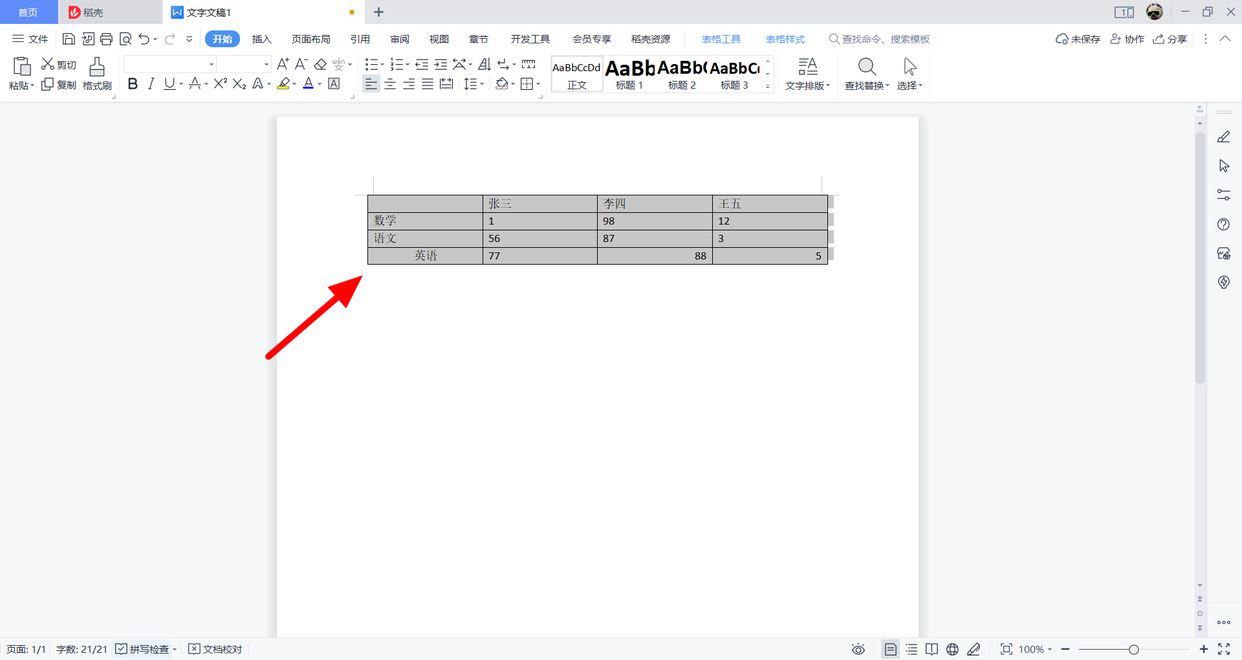Image resolution: width=1242 pixels, height=660 pixels.
Task: Apply superscript X² formatting
Action: pyautogui.click(x=221, y=84)
